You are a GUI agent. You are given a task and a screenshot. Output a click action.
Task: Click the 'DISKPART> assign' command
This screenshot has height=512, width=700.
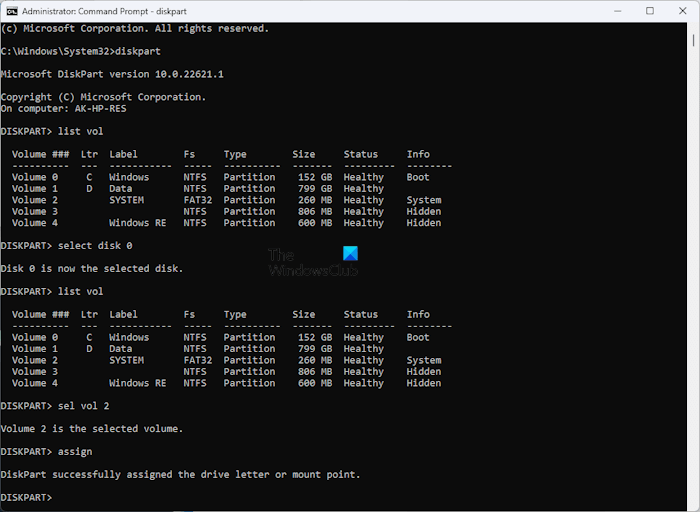pyautogui.click(x=46, y=452)
